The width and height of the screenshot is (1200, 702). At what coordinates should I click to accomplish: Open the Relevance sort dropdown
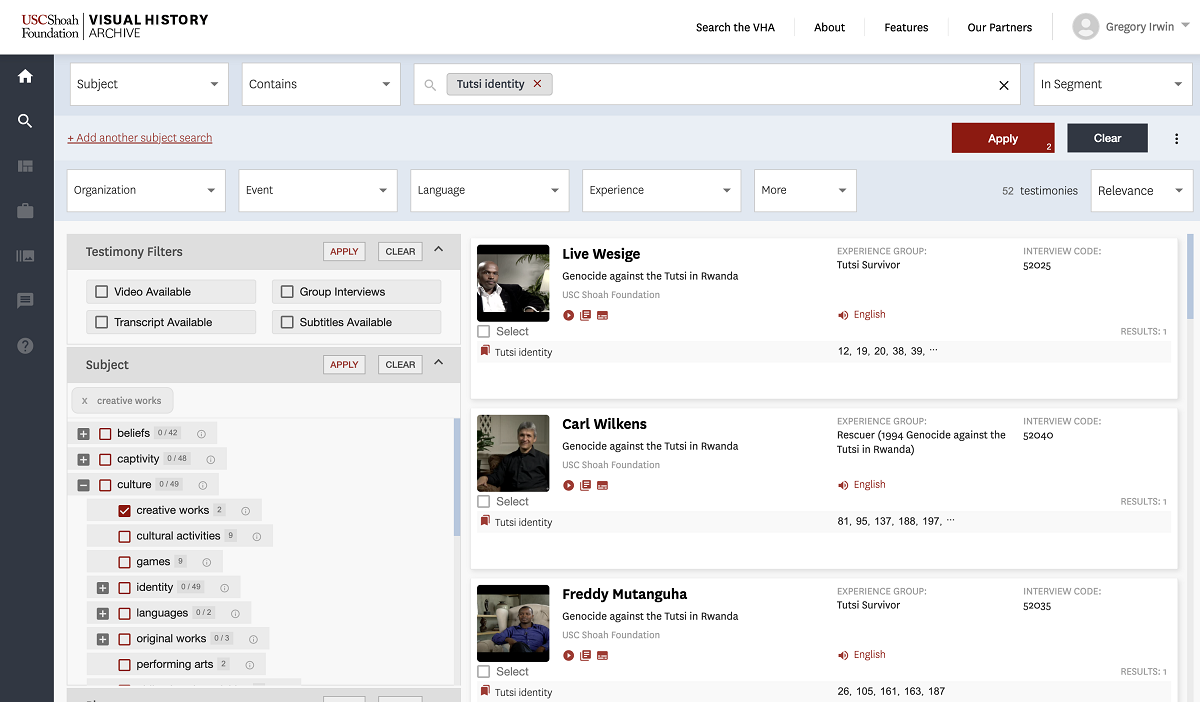pos(1141,190)
